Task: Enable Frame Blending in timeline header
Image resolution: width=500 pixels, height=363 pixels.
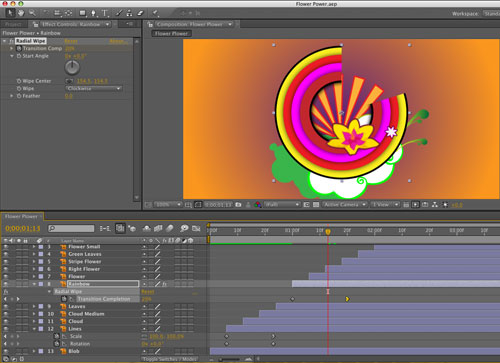Action: (158, 228)
